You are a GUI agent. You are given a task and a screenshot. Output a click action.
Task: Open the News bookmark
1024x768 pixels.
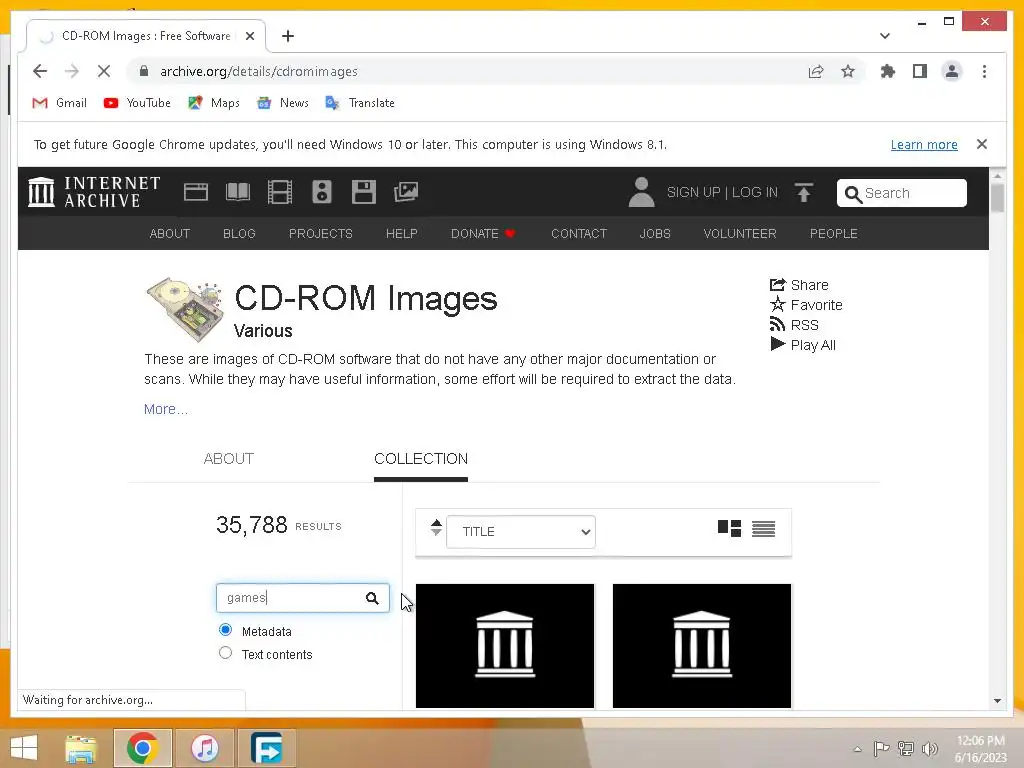pyautogui.click(x=283, y=103)
